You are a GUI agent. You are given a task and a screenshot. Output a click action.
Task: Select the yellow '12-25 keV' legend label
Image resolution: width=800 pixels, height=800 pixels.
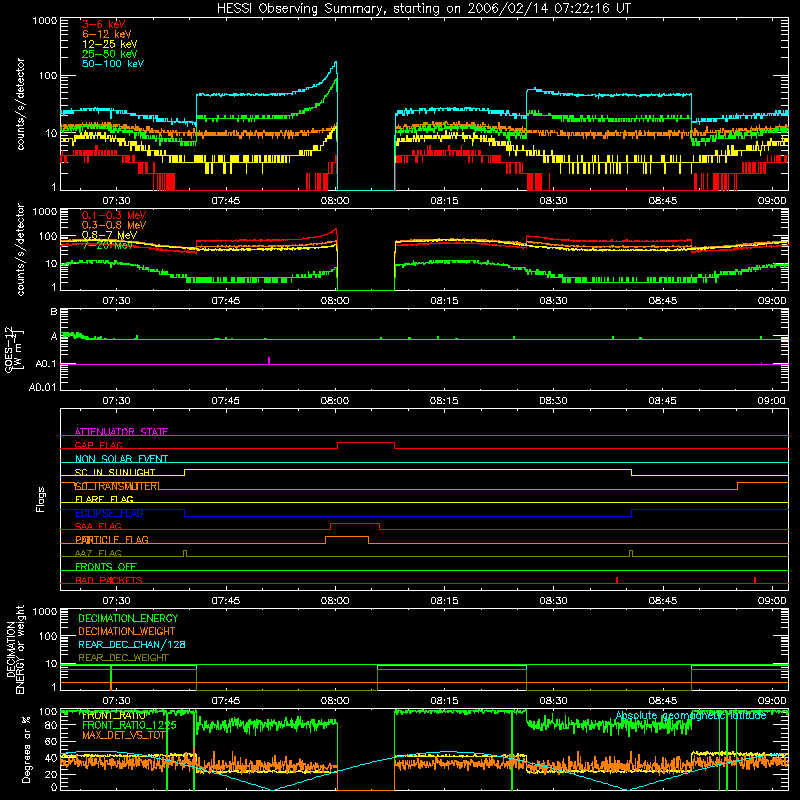pos(110,44)
